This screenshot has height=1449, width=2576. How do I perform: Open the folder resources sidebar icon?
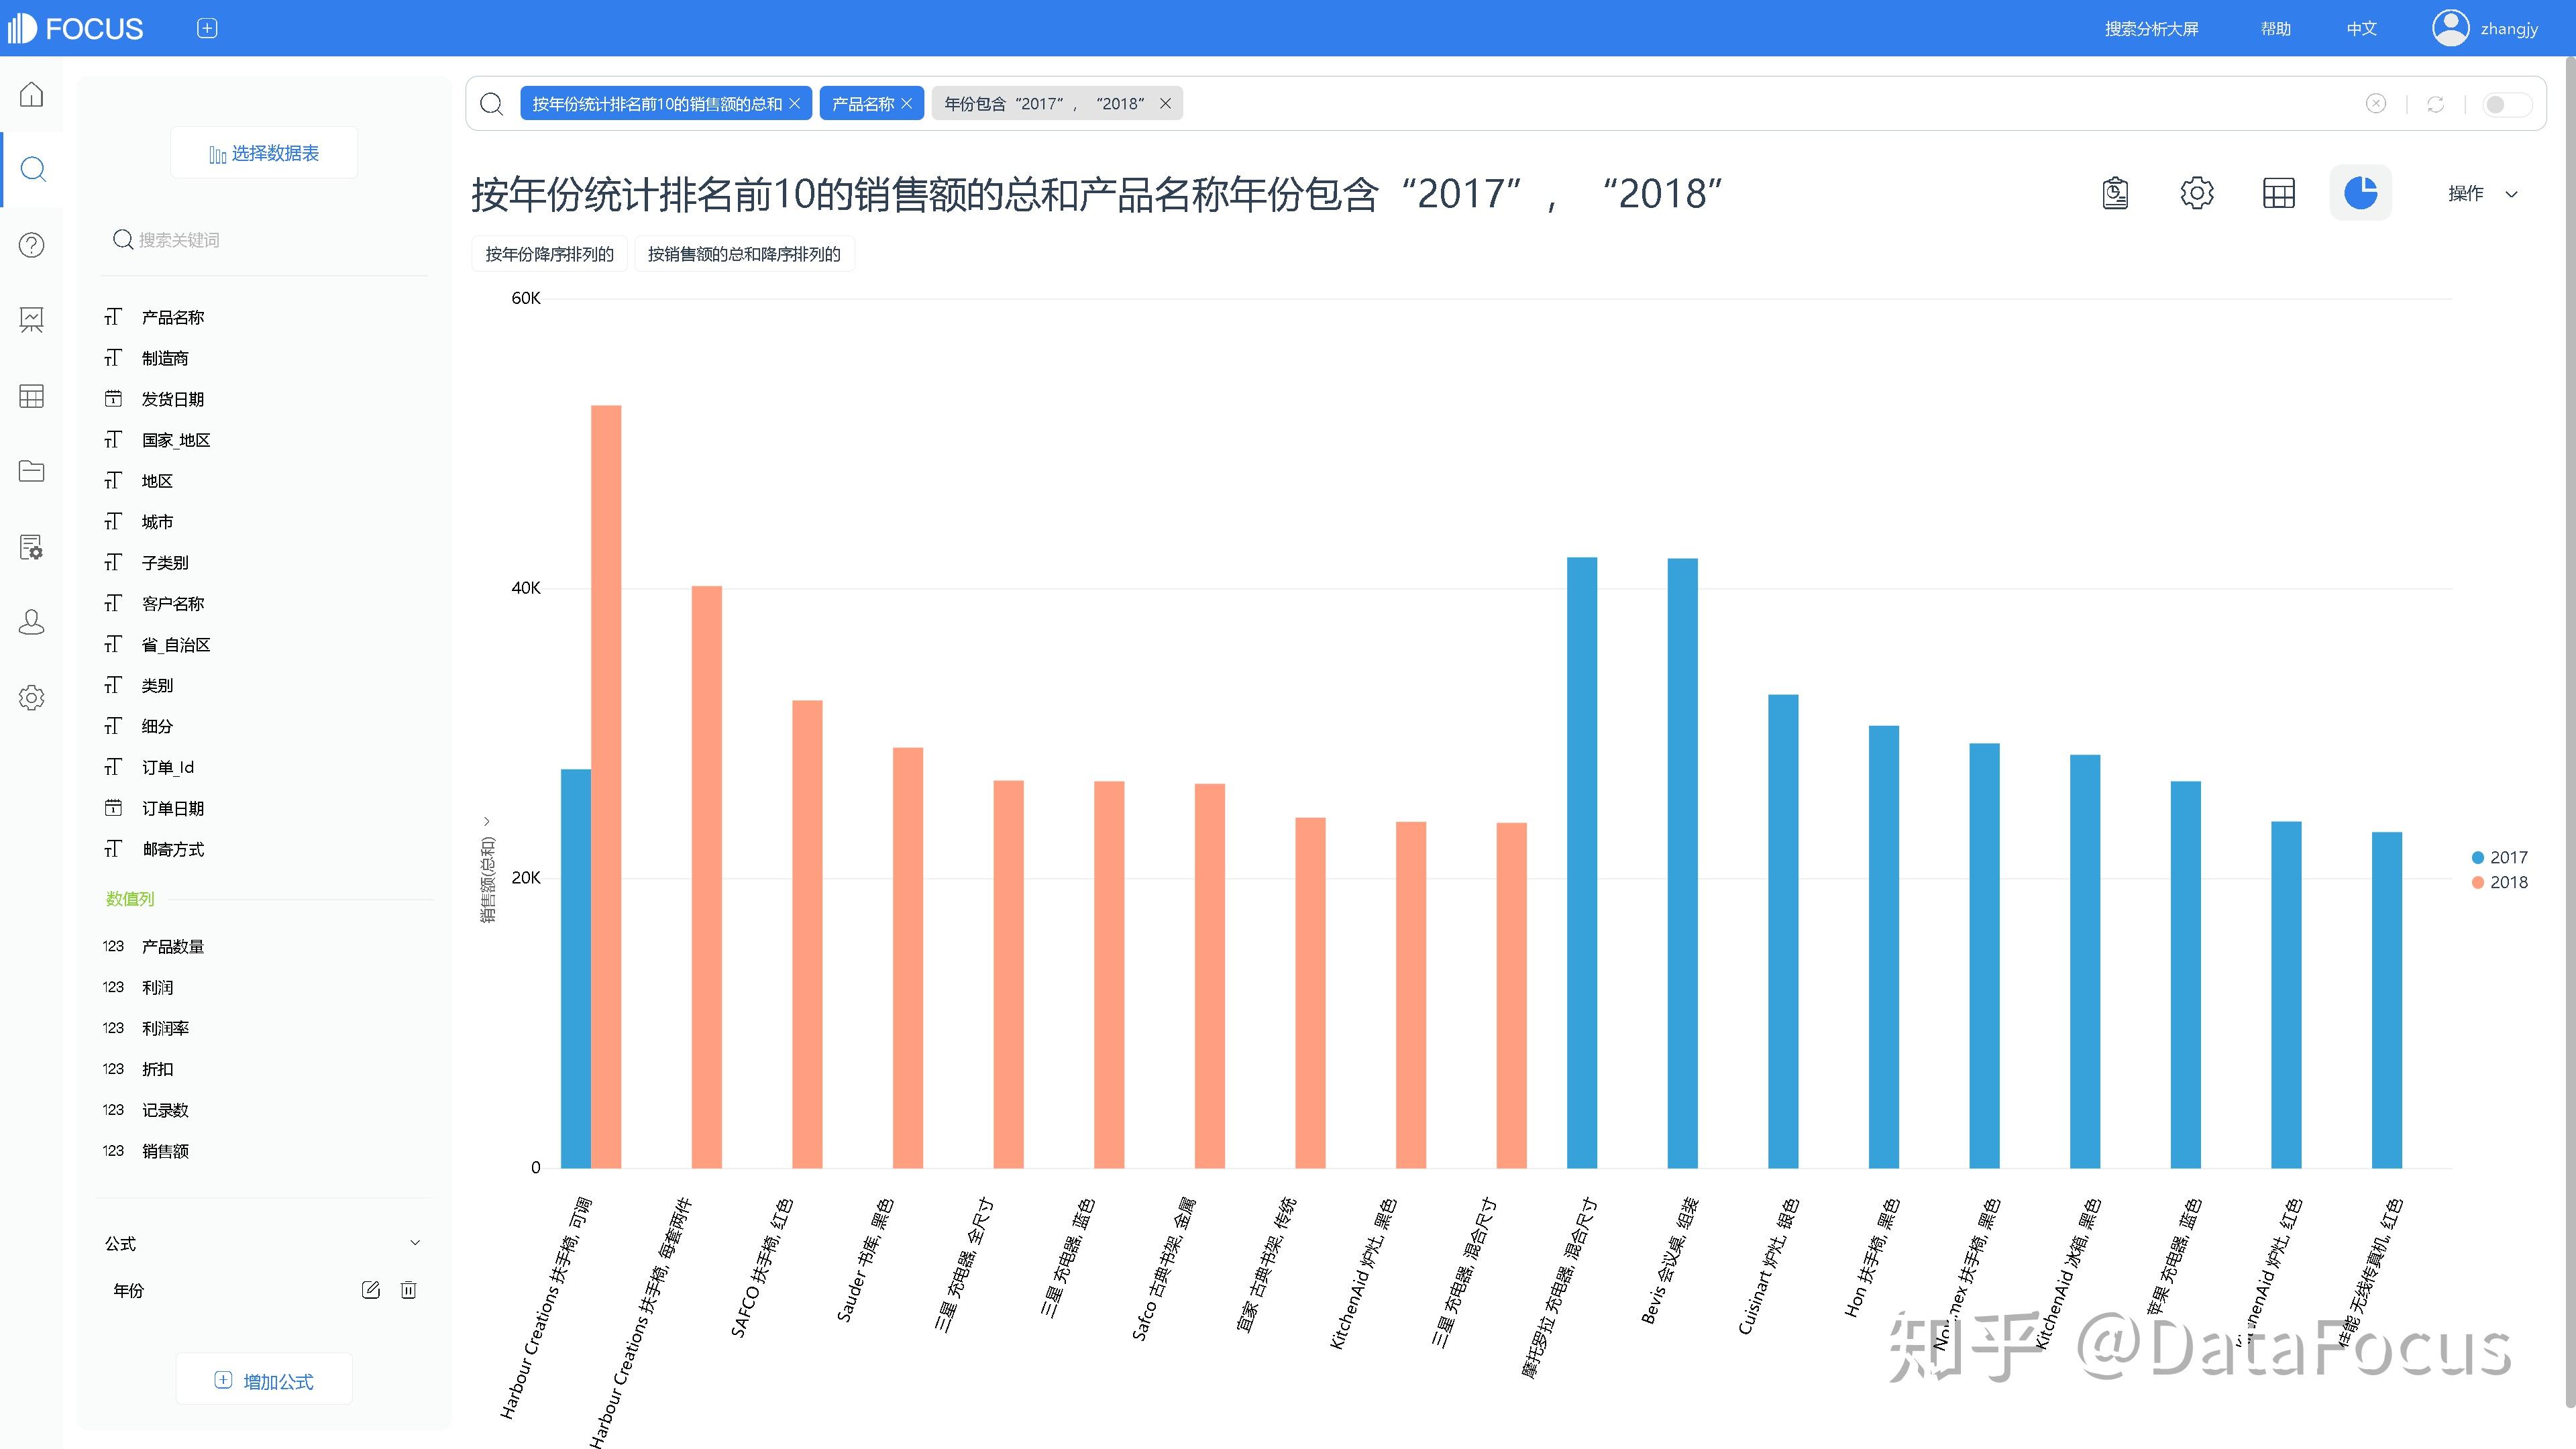coord(32,471)
